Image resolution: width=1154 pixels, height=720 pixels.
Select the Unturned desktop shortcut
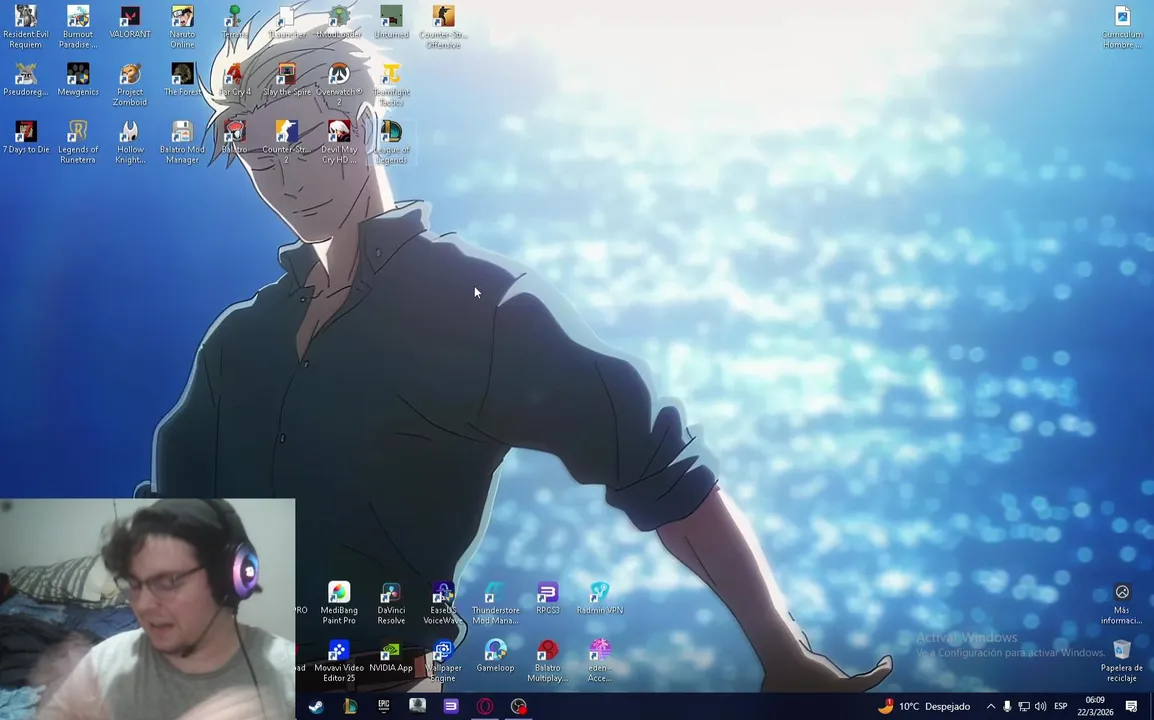click(x=392, y=22)
